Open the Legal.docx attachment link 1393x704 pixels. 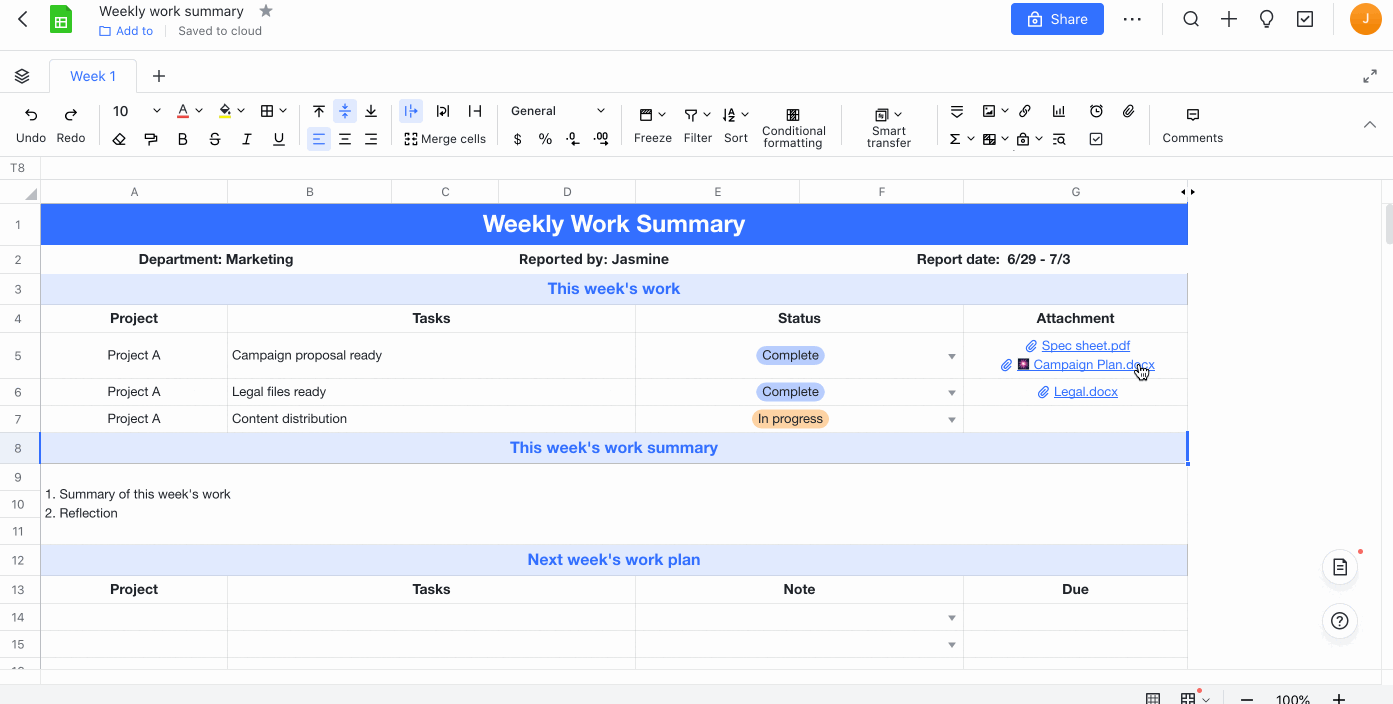1085,392
